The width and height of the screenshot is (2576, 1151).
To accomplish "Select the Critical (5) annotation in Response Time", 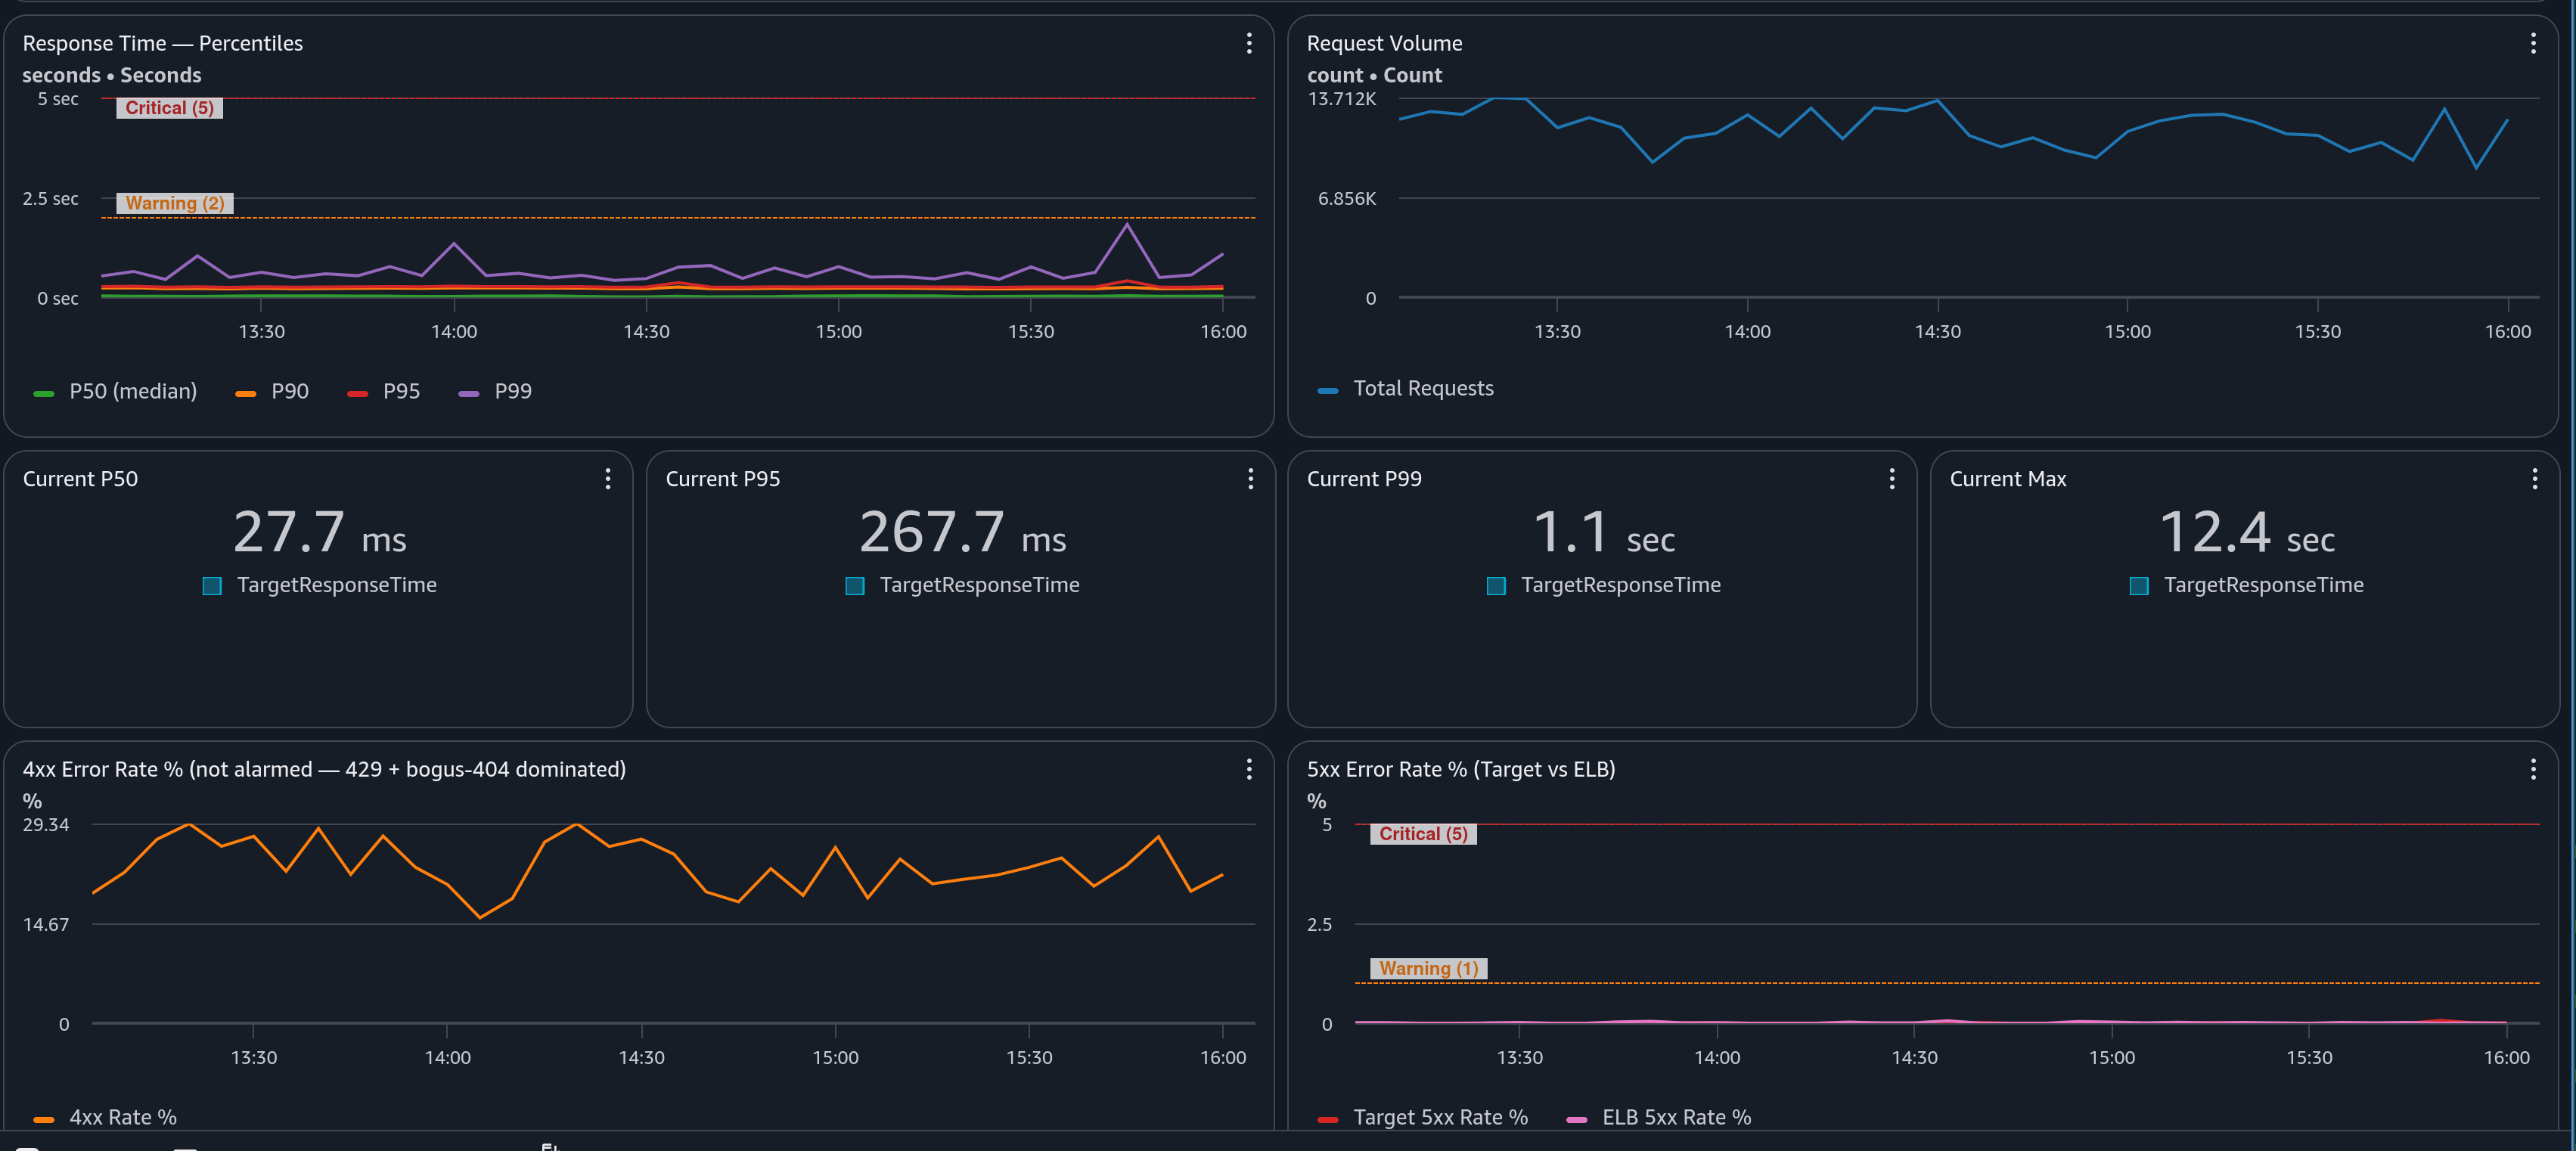I will (169, 108).
